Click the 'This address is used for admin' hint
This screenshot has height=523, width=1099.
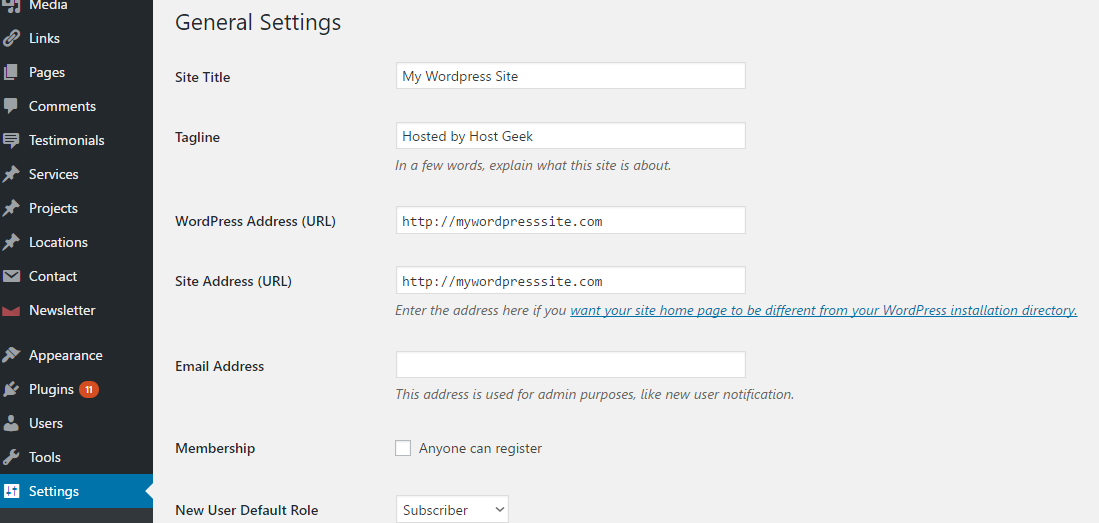tap(594, 394)
